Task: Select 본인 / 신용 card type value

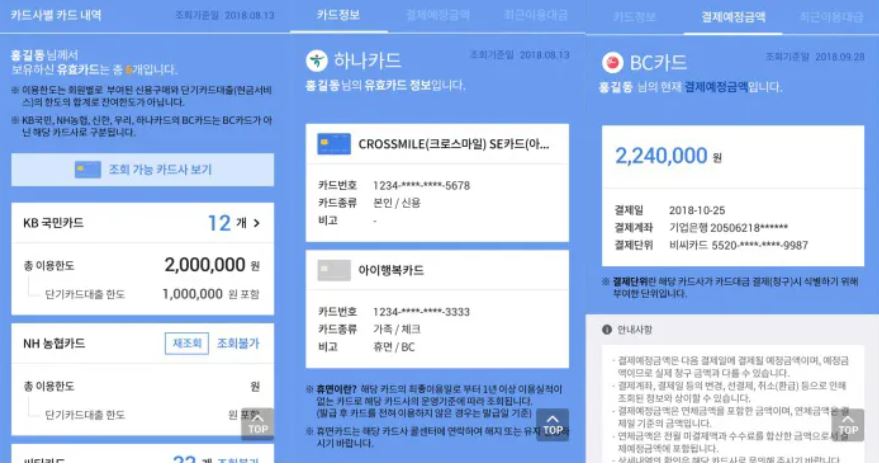Action: point(396,203)
